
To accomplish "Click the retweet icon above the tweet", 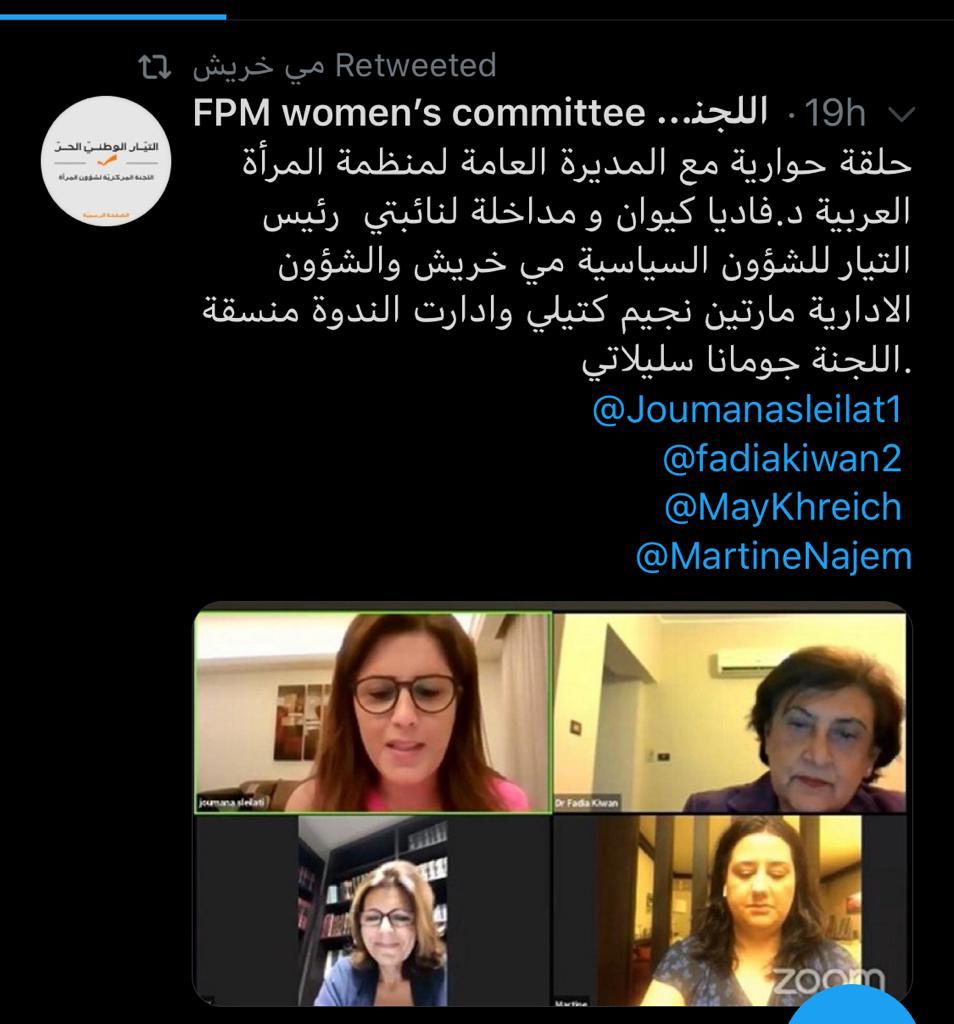I will [155, 67].
